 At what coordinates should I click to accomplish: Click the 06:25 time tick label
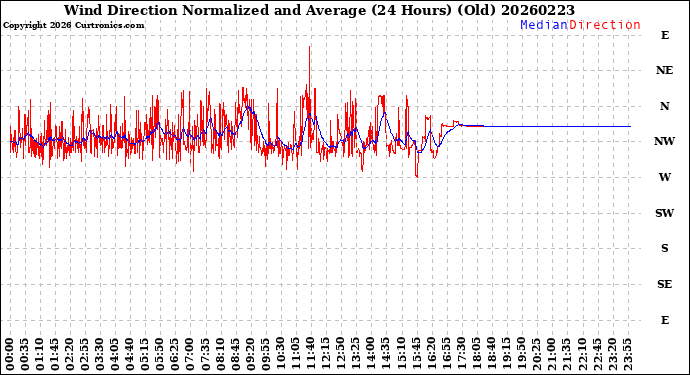click(175, 355)
